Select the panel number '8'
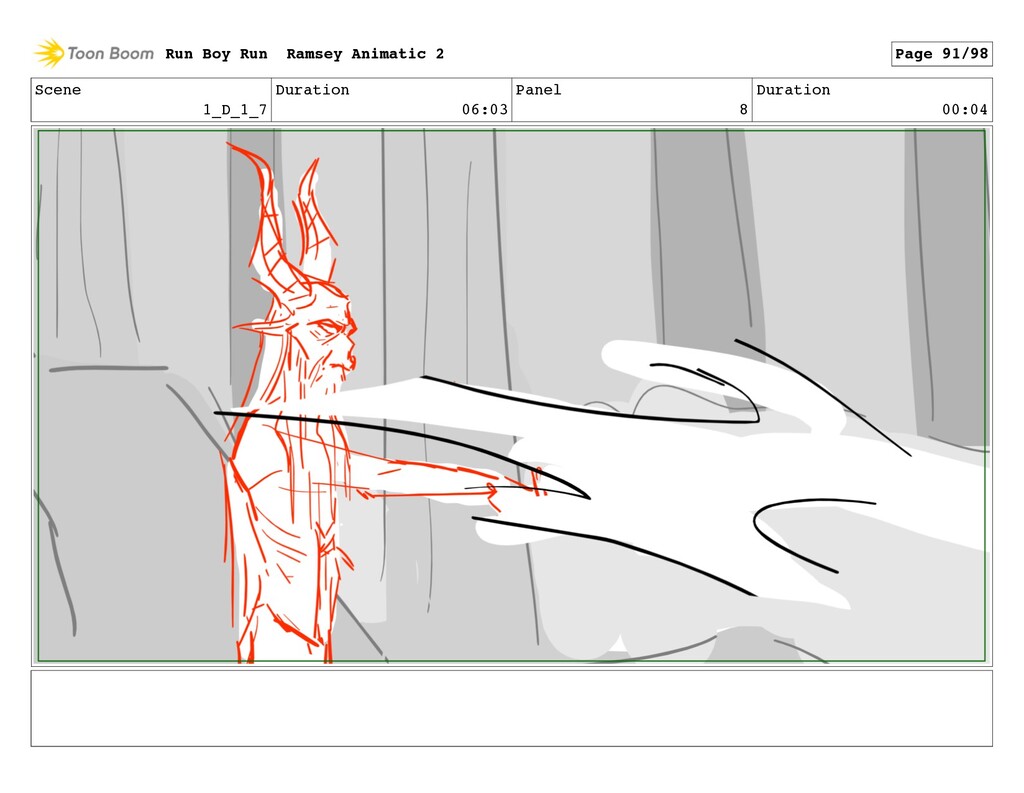 point(743,110)
